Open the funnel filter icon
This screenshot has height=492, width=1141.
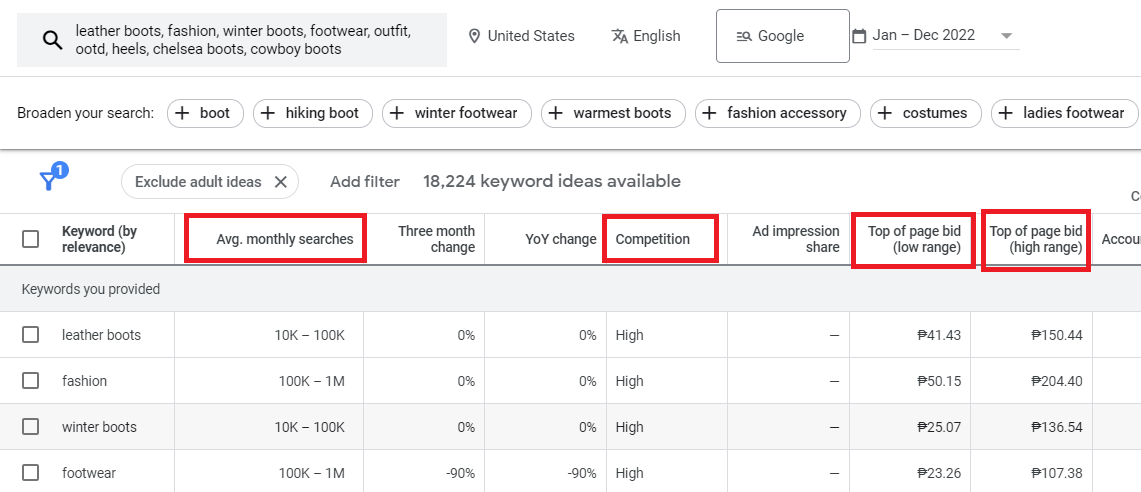(x=49, y=181)
